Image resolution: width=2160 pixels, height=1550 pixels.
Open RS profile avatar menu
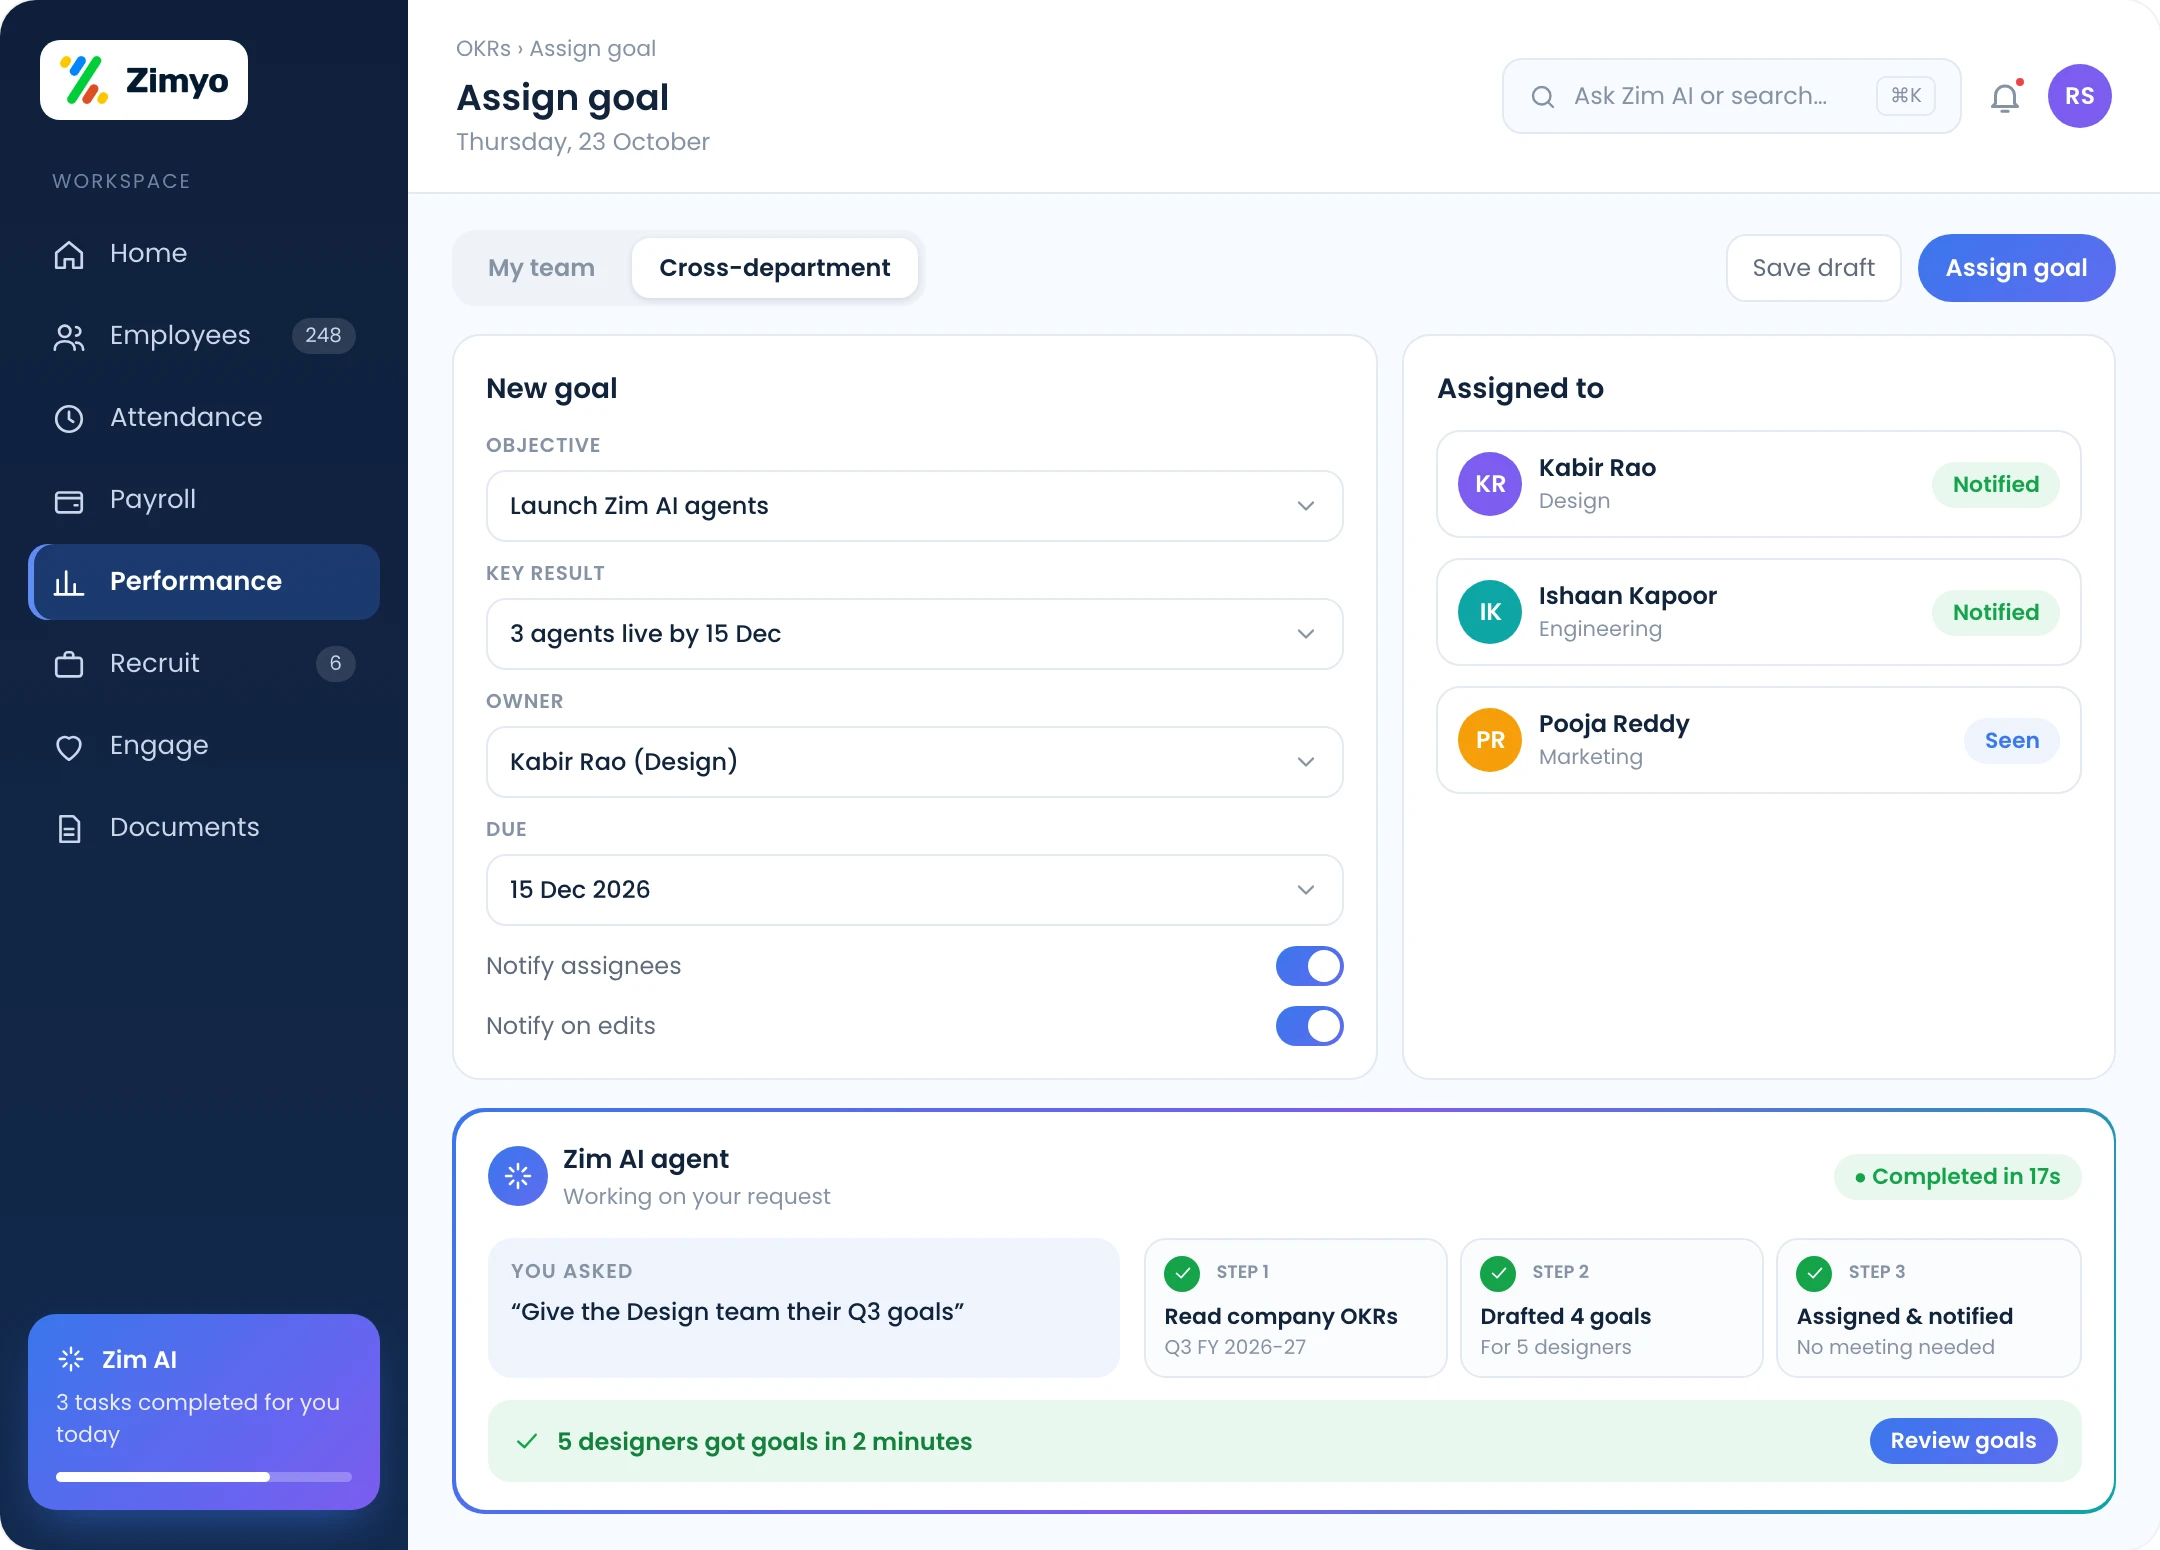tap(2080, 96)
